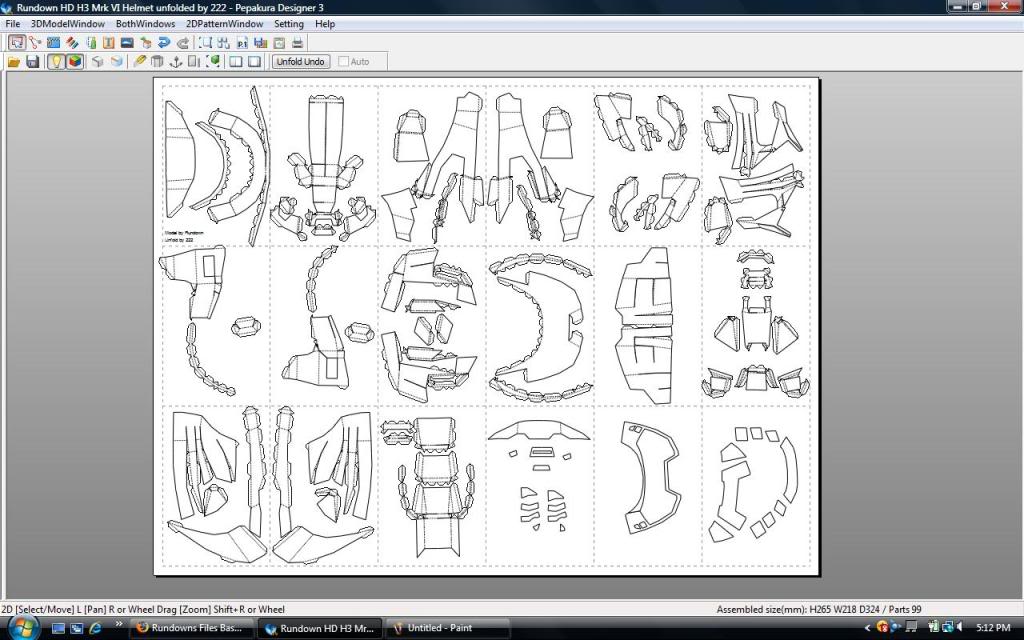Open the 3DModelWindow menu

(68, 24)
